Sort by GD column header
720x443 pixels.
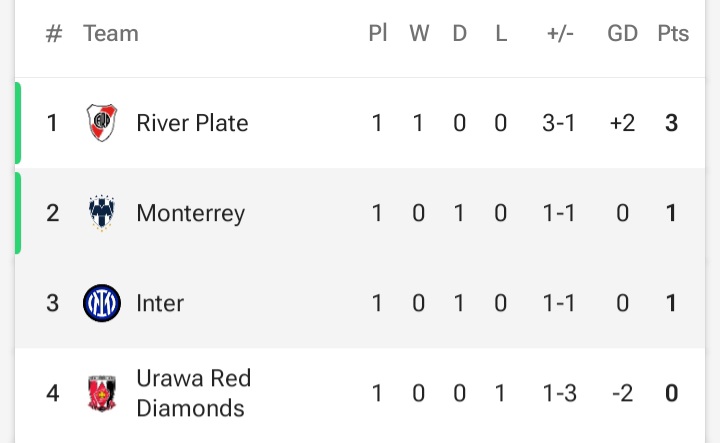[622, 34]
